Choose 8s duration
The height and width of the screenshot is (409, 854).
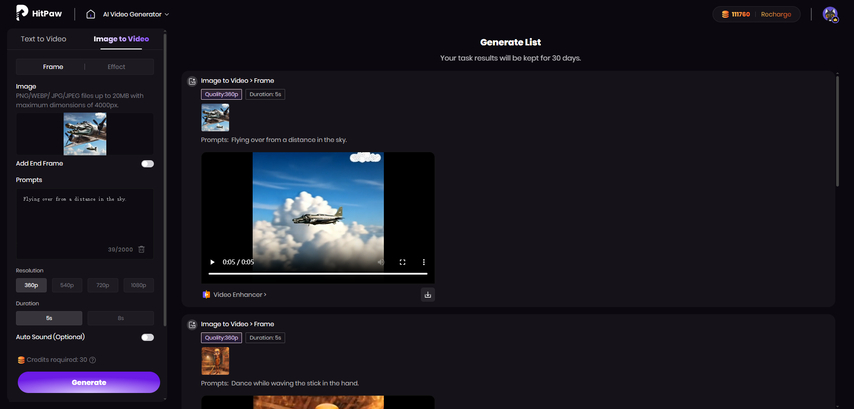coord(121,318)
